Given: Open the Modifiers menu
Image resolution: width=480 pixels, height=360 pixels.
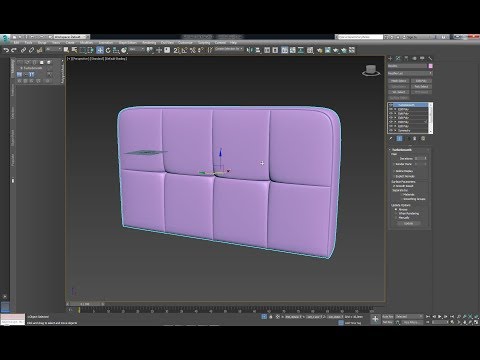Looking at the screenshot, I should coord(86,43).
